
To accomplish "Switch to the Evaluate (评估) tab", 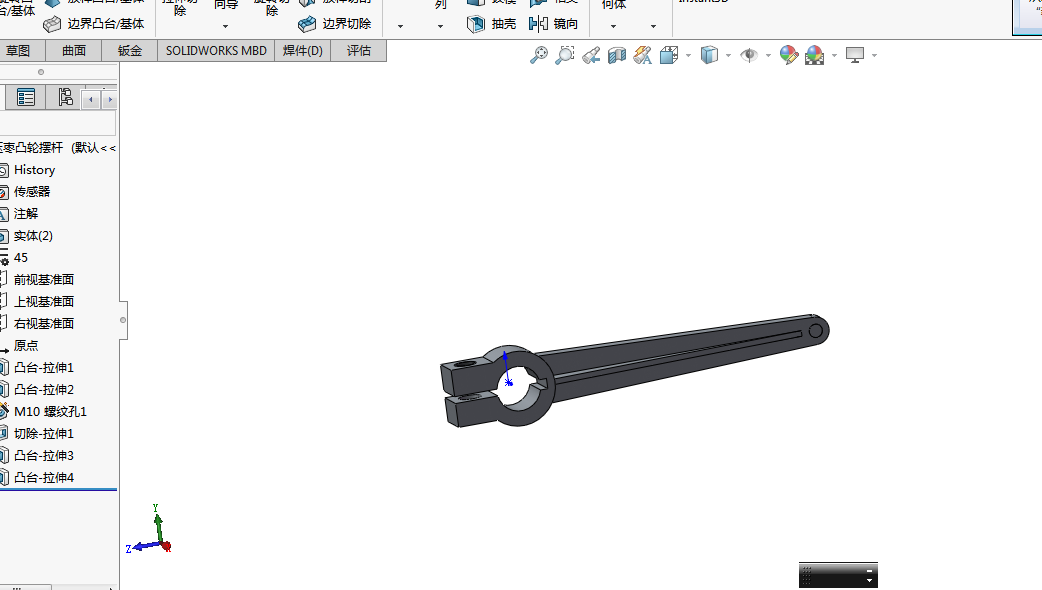I will click(359, 51).
